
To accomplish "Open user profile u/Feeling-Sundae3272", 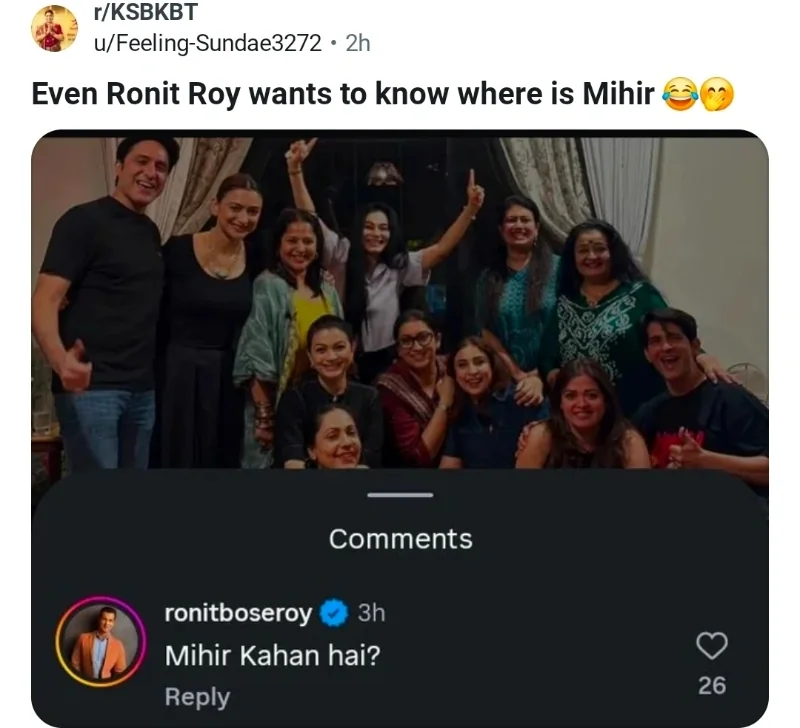I will coord(208,43).
